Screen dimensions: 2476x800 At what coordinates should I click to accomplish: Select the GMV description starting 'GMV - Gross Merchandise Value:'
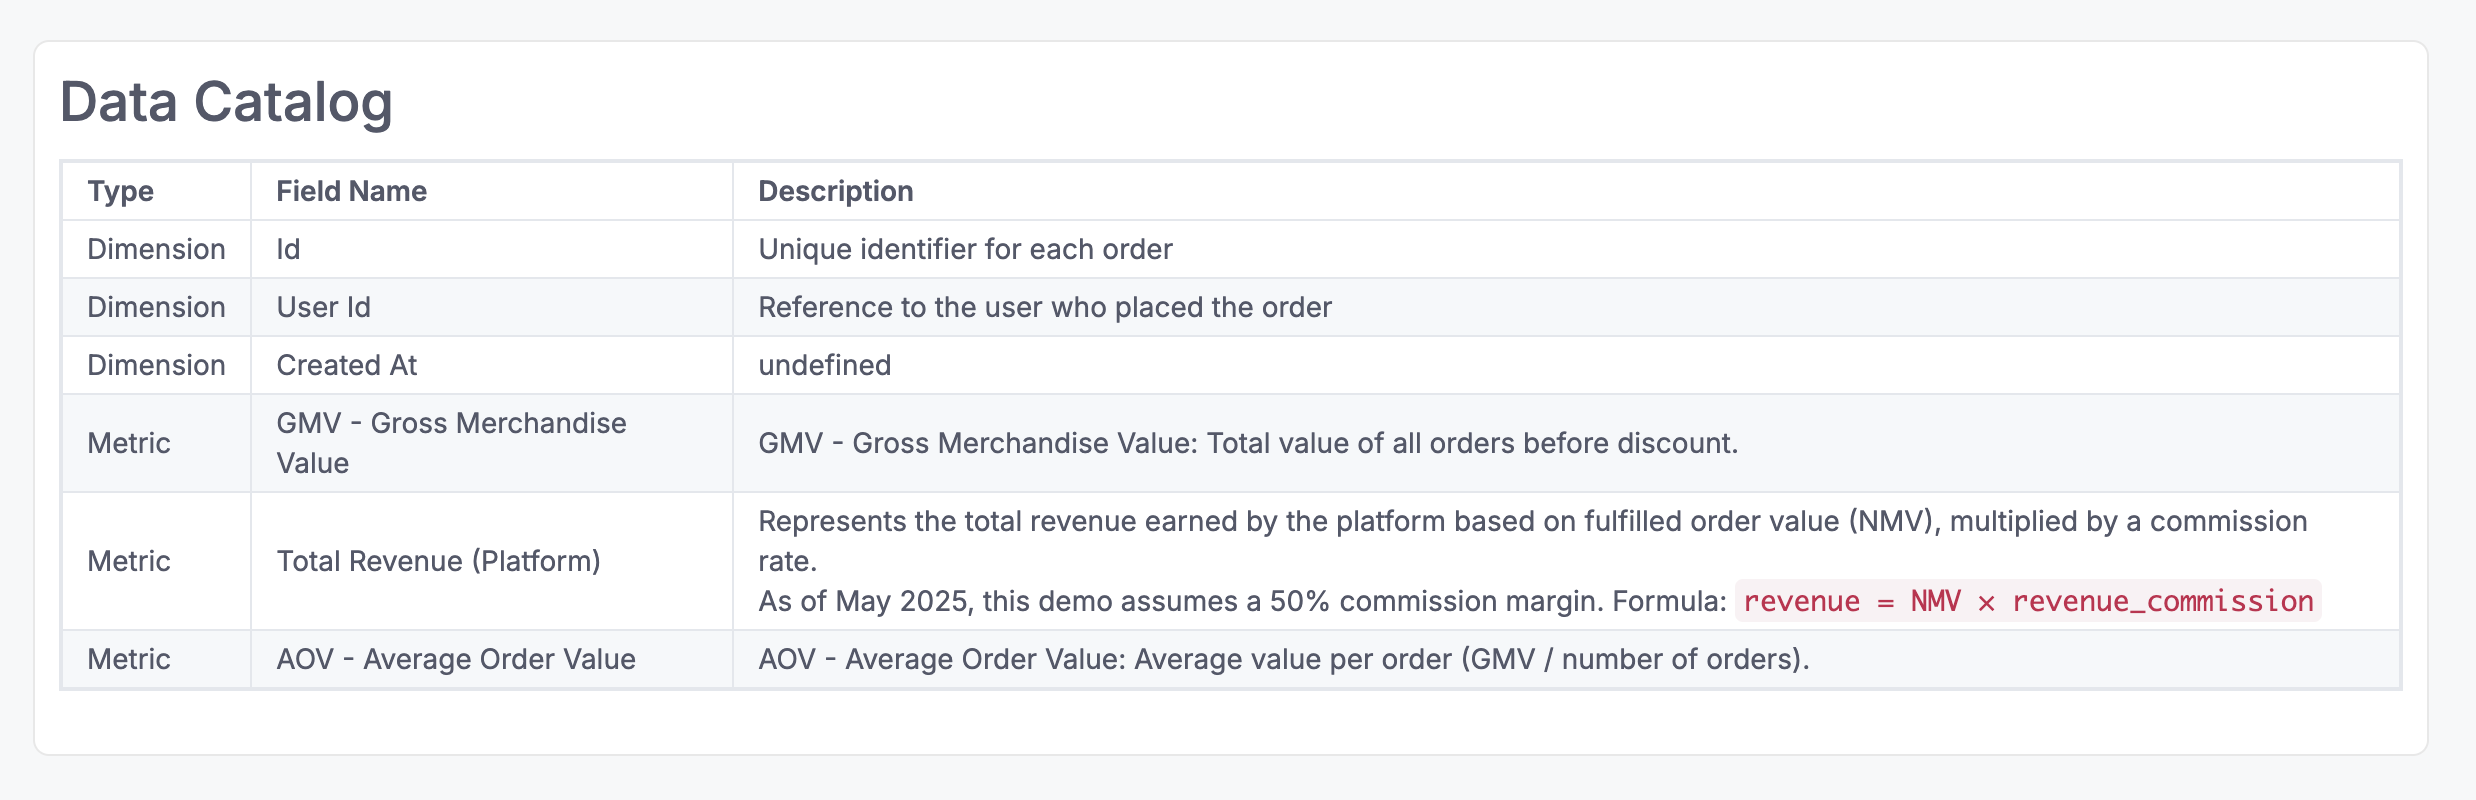[1247, 443]
